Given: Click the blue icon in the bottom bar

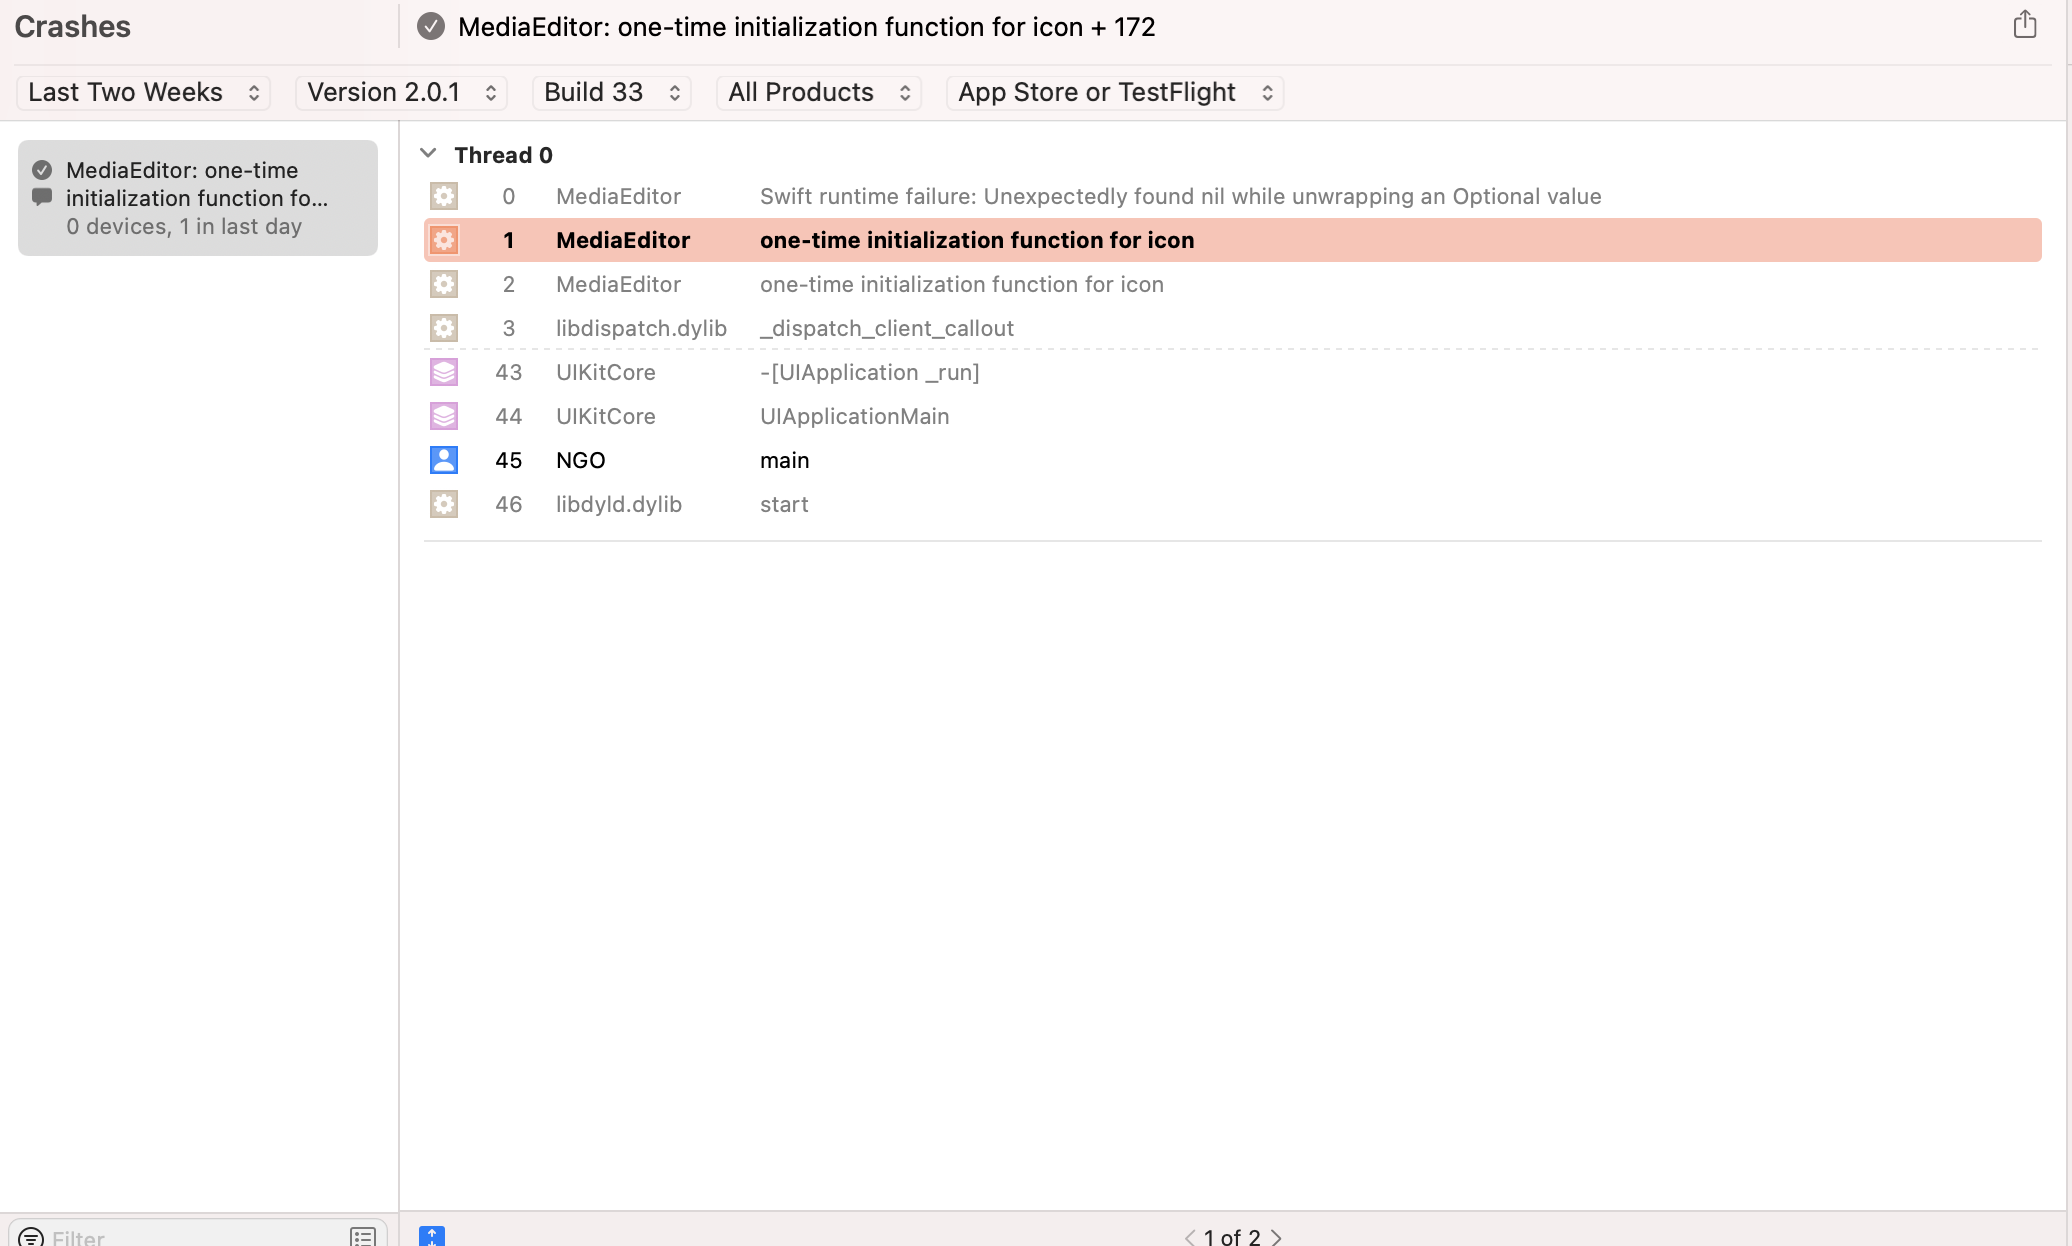Looking at the screenshot, I should pos(432,1236).
